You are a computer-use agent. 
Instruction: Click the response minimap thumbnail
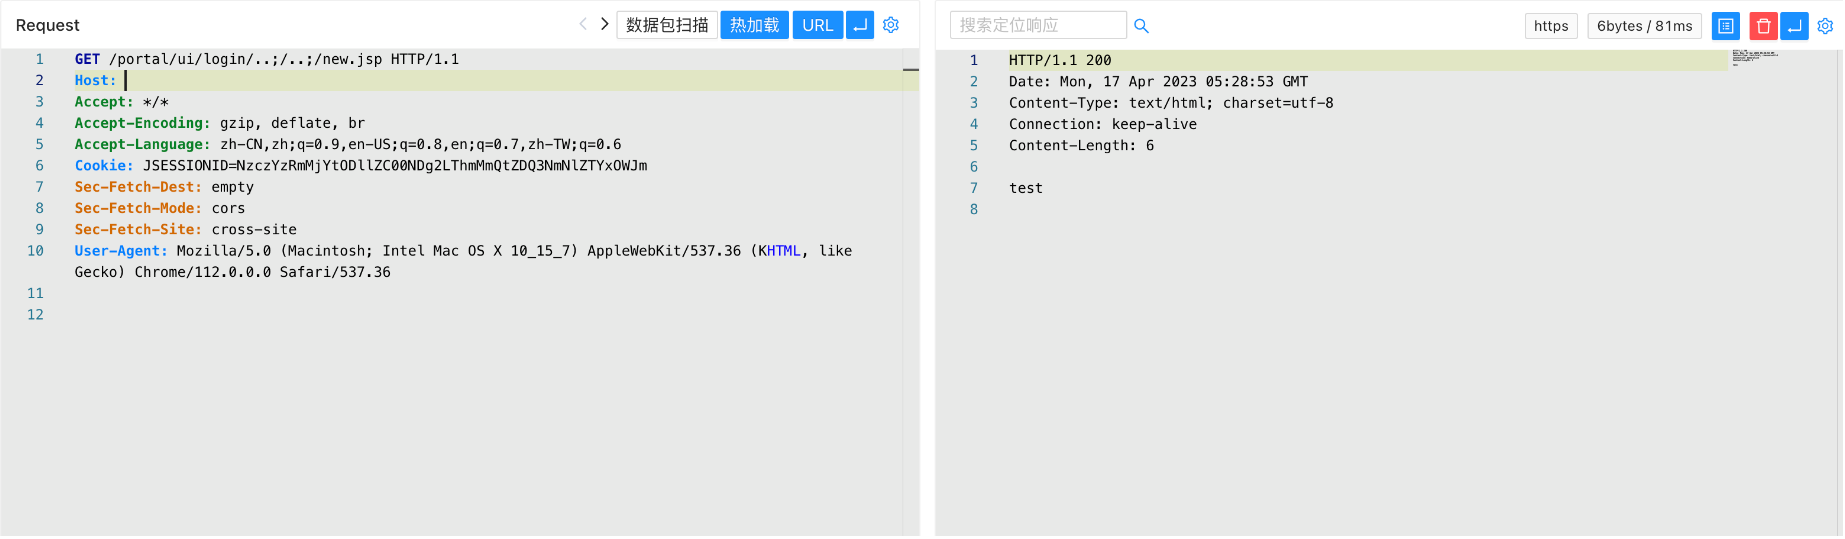(1755, 58)
